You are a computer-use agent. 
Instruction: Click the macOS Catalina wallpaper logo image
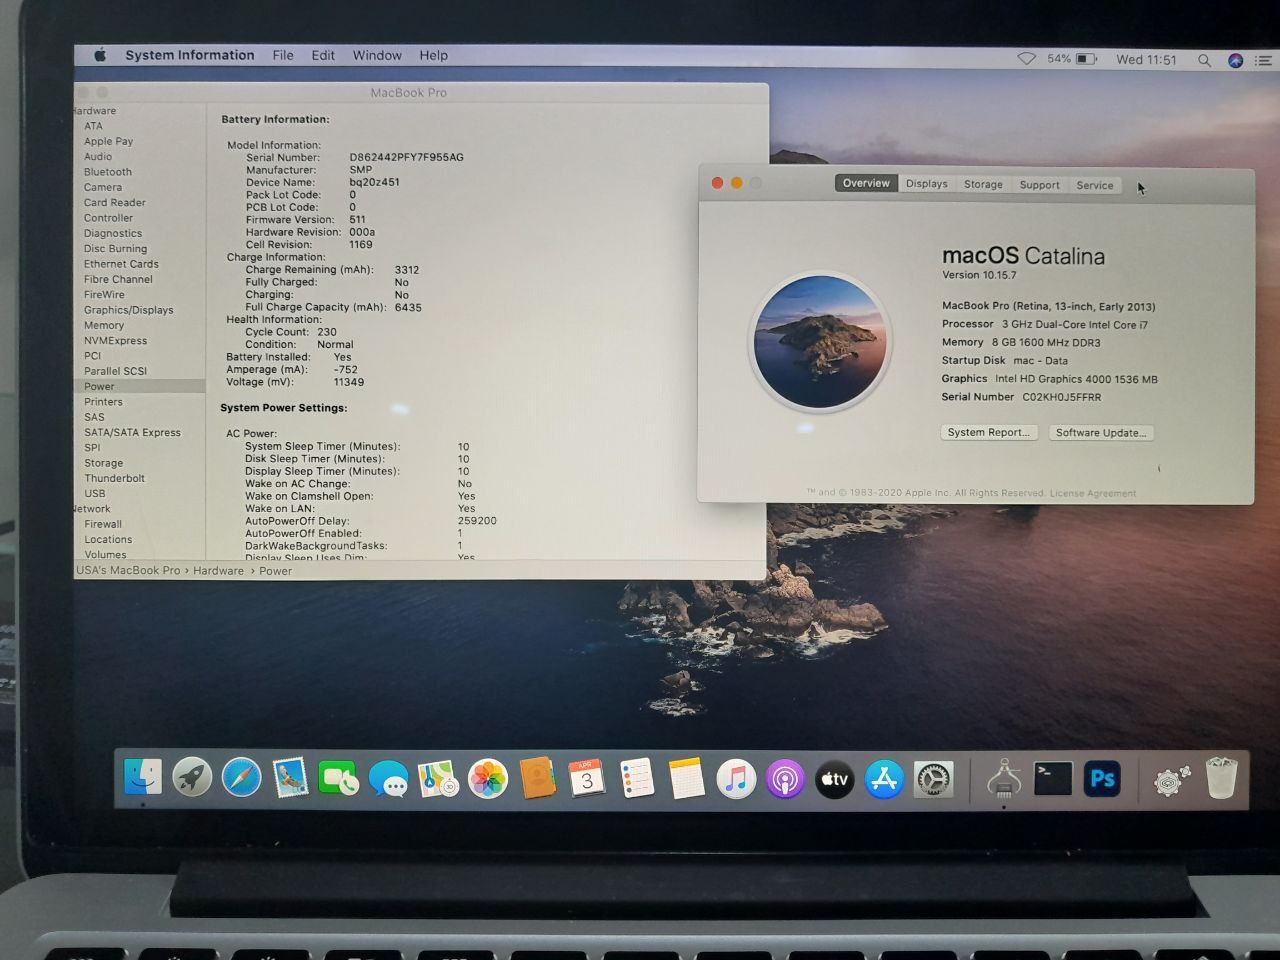click(x=820, y=342)
